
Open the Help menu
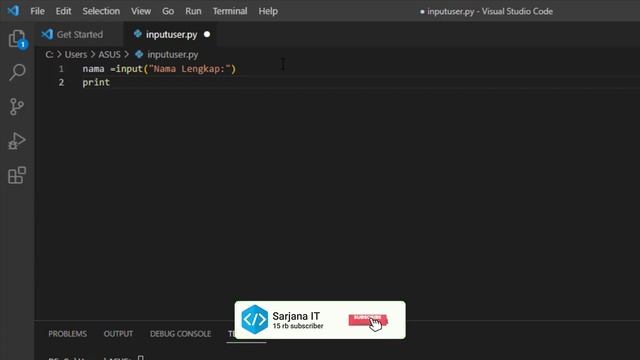pos(268,11)
